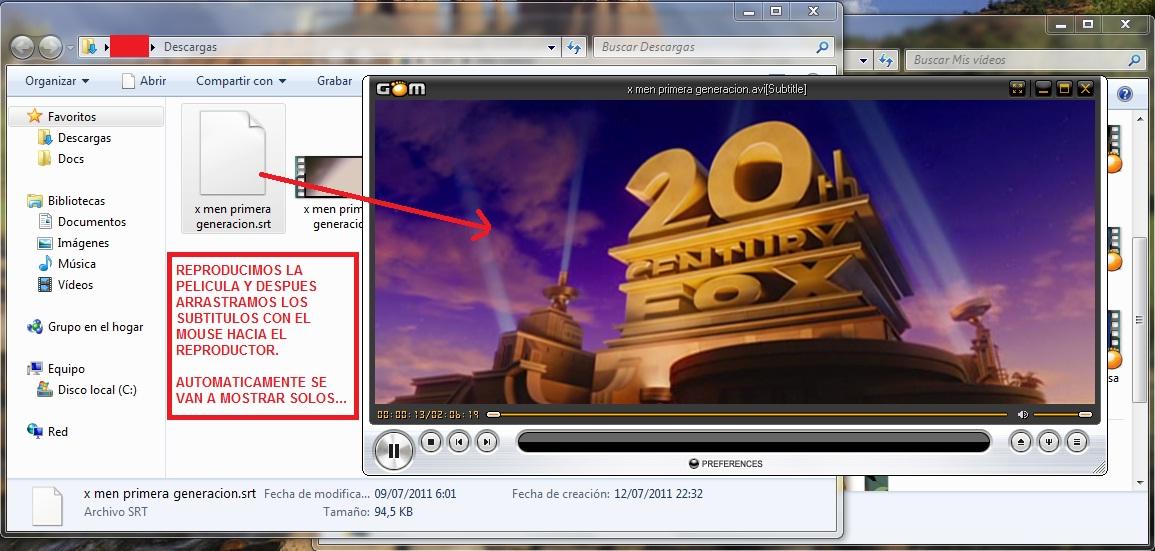Screen dimensions: 1155x551
Task: Adjust the GOM volume slider
Action: pos(1063,415)
